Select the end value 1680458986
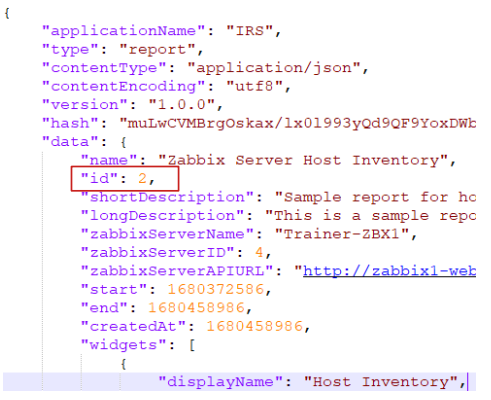The height and width of the screenshot is (400, 491). [196, 308]
